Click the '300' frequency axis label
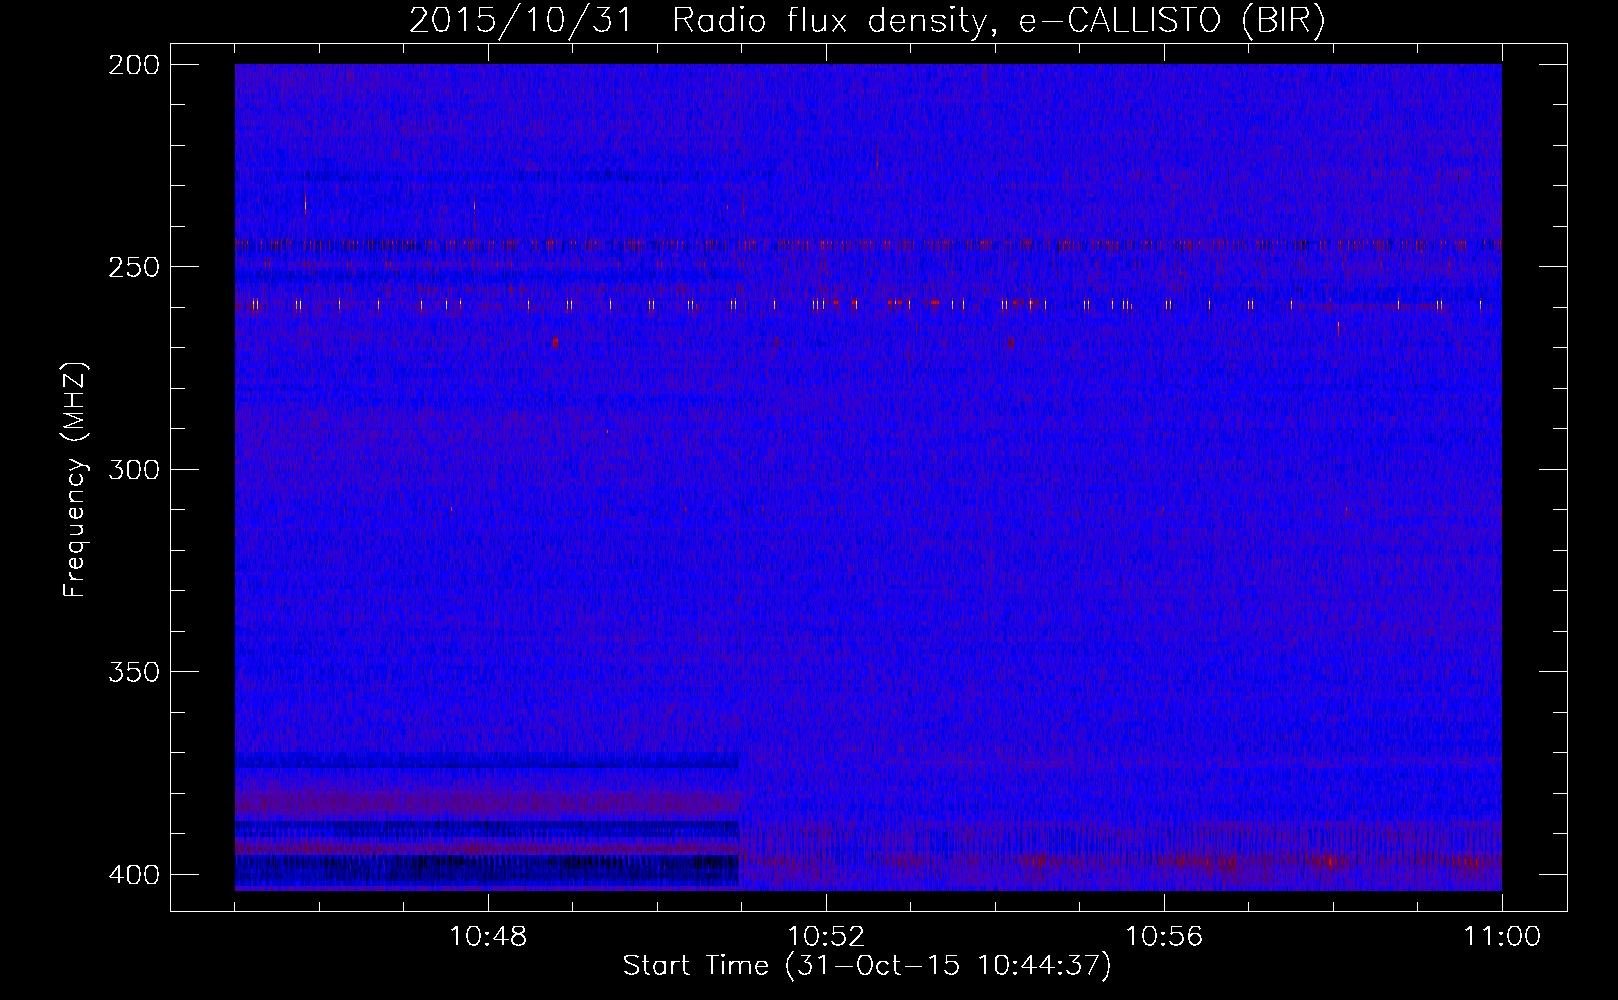The width and height of the screenshot is (1618, 1000). (134, 470)
